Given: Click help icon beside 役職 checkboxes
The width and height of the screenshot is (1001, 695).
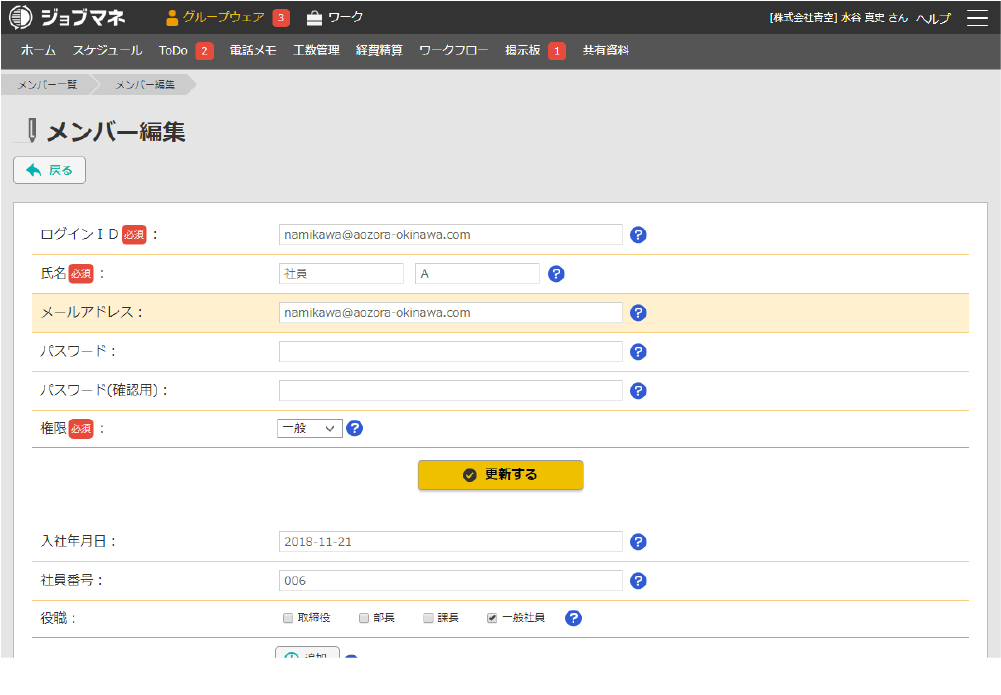Looking at the screenshot, I should tap(573, 618).
